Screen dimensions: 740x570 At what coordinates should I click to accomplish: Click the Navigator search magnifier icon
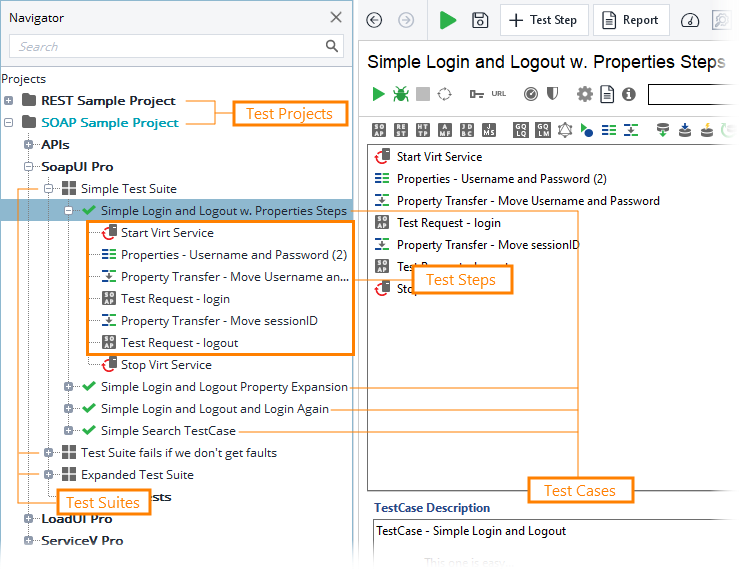point(332,46)
